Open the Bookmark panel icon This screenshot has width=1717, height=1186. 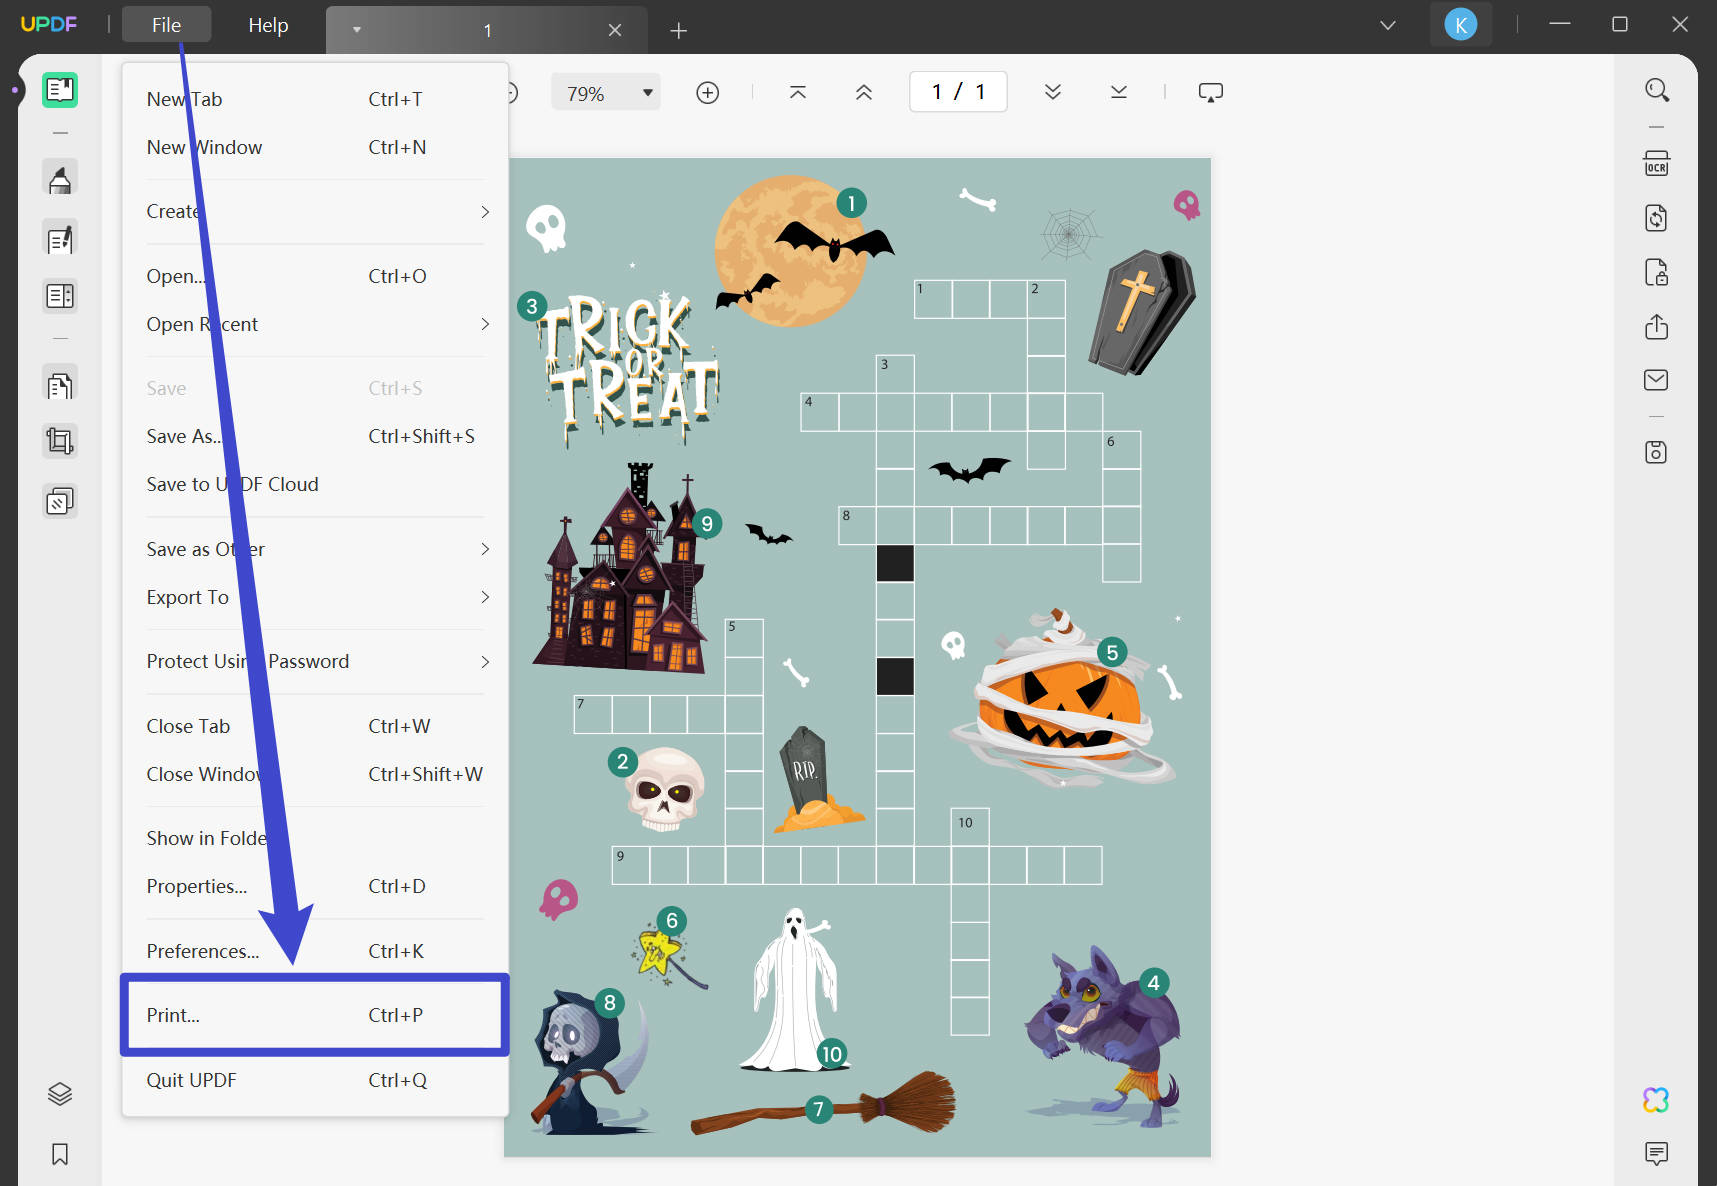[x=60, y=1154]
